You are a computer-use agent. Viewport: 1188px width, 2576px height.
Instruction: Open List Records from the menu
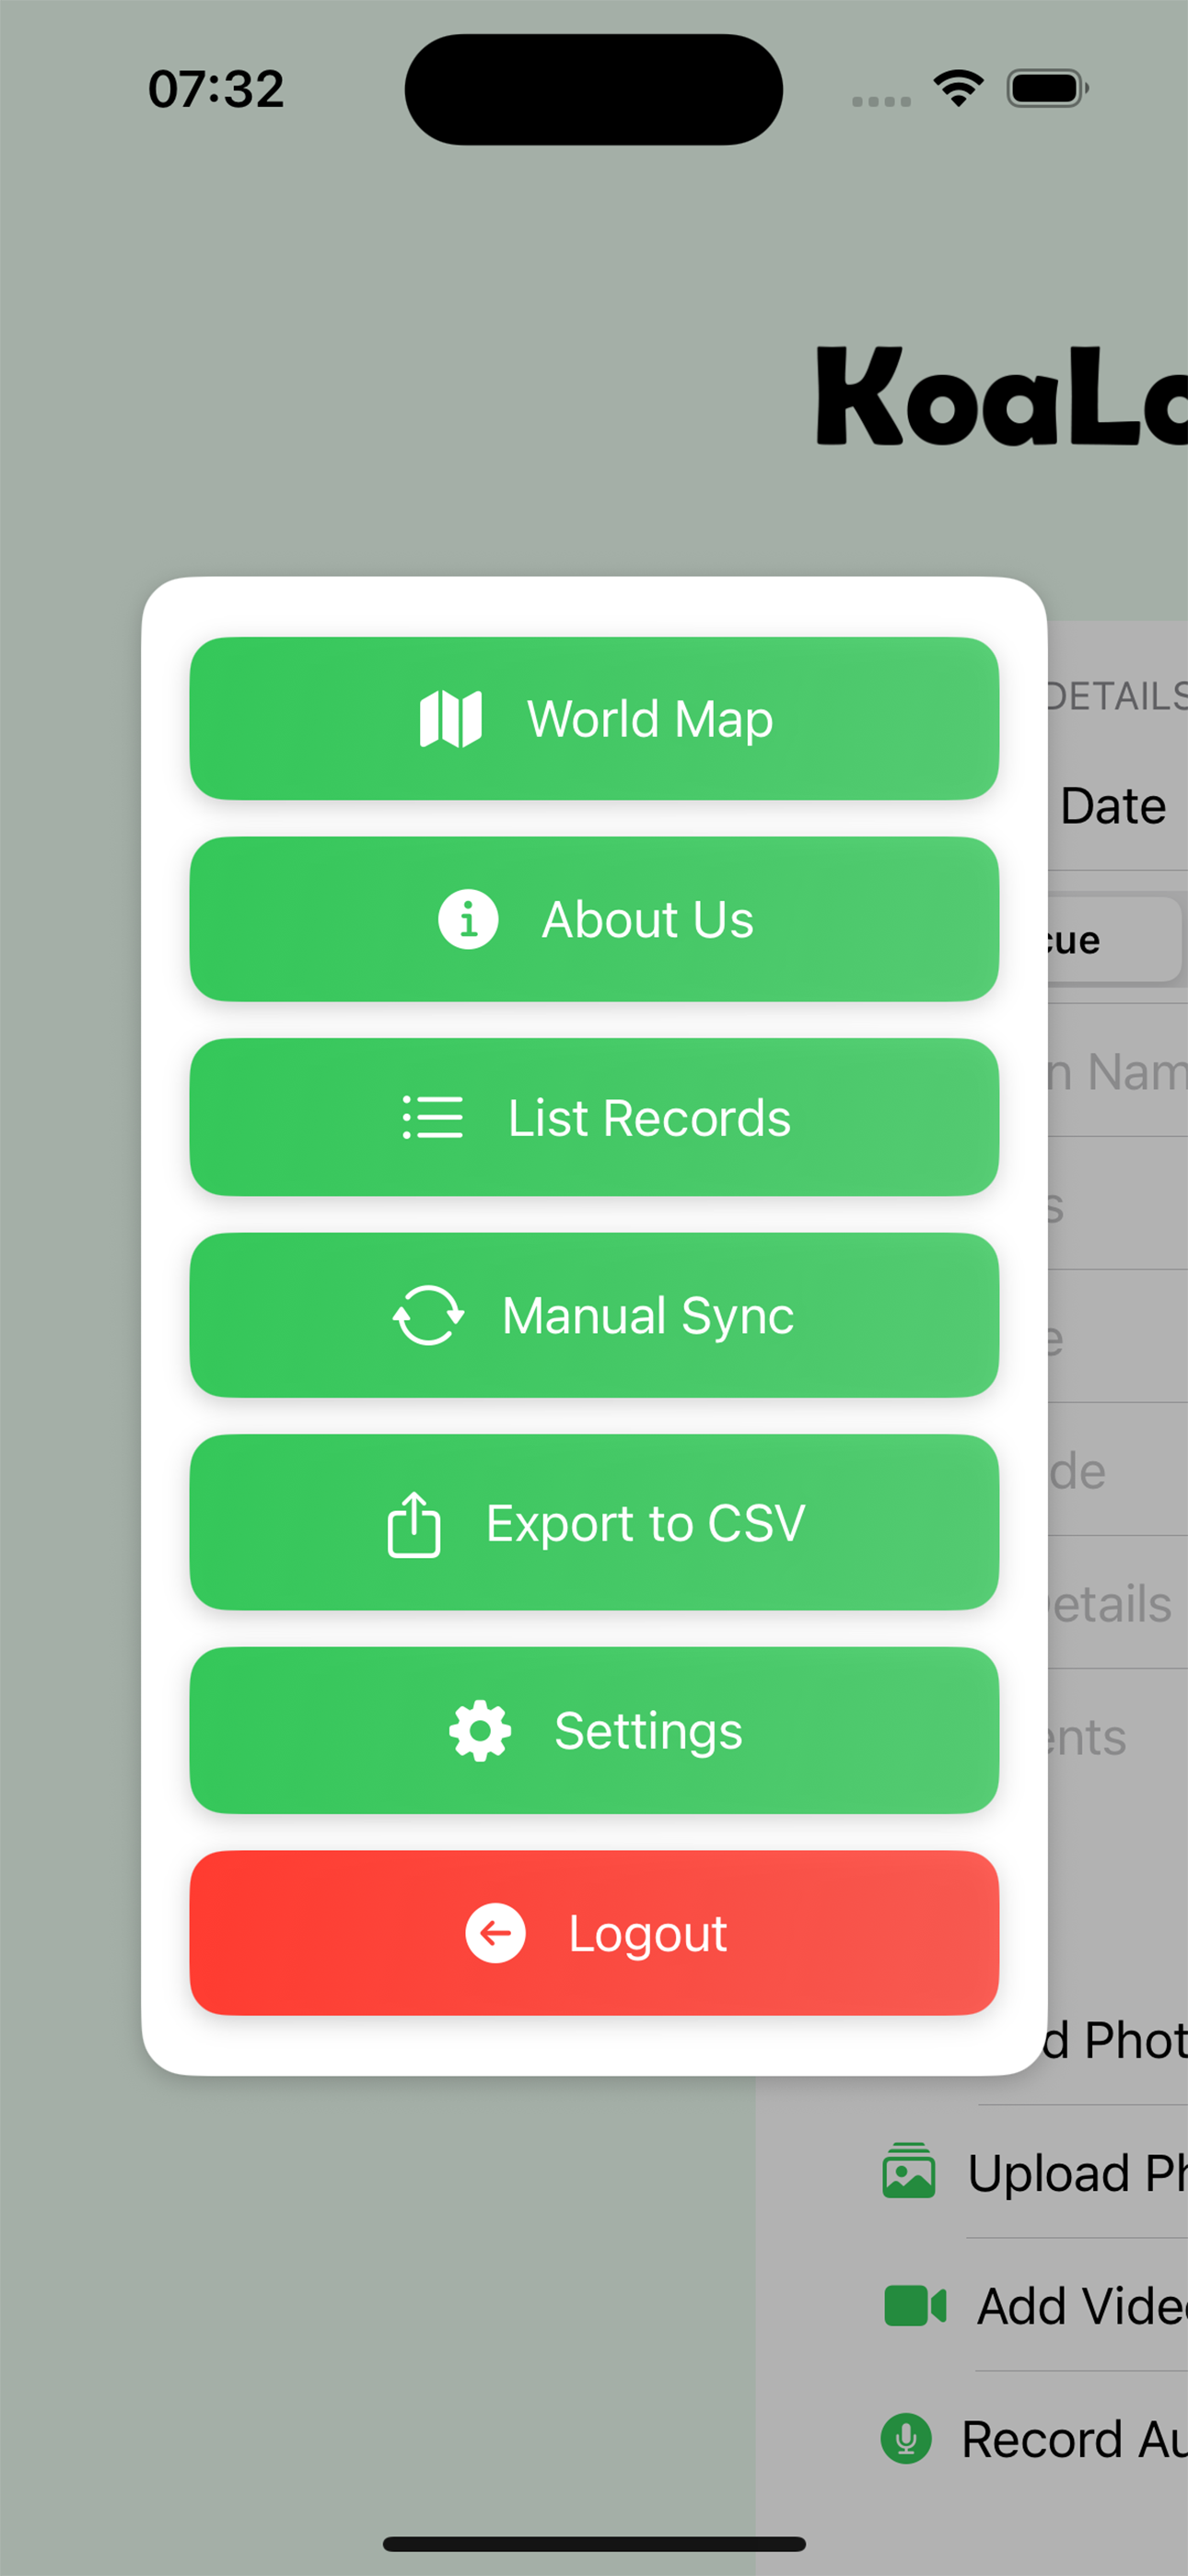[594, 1117]
